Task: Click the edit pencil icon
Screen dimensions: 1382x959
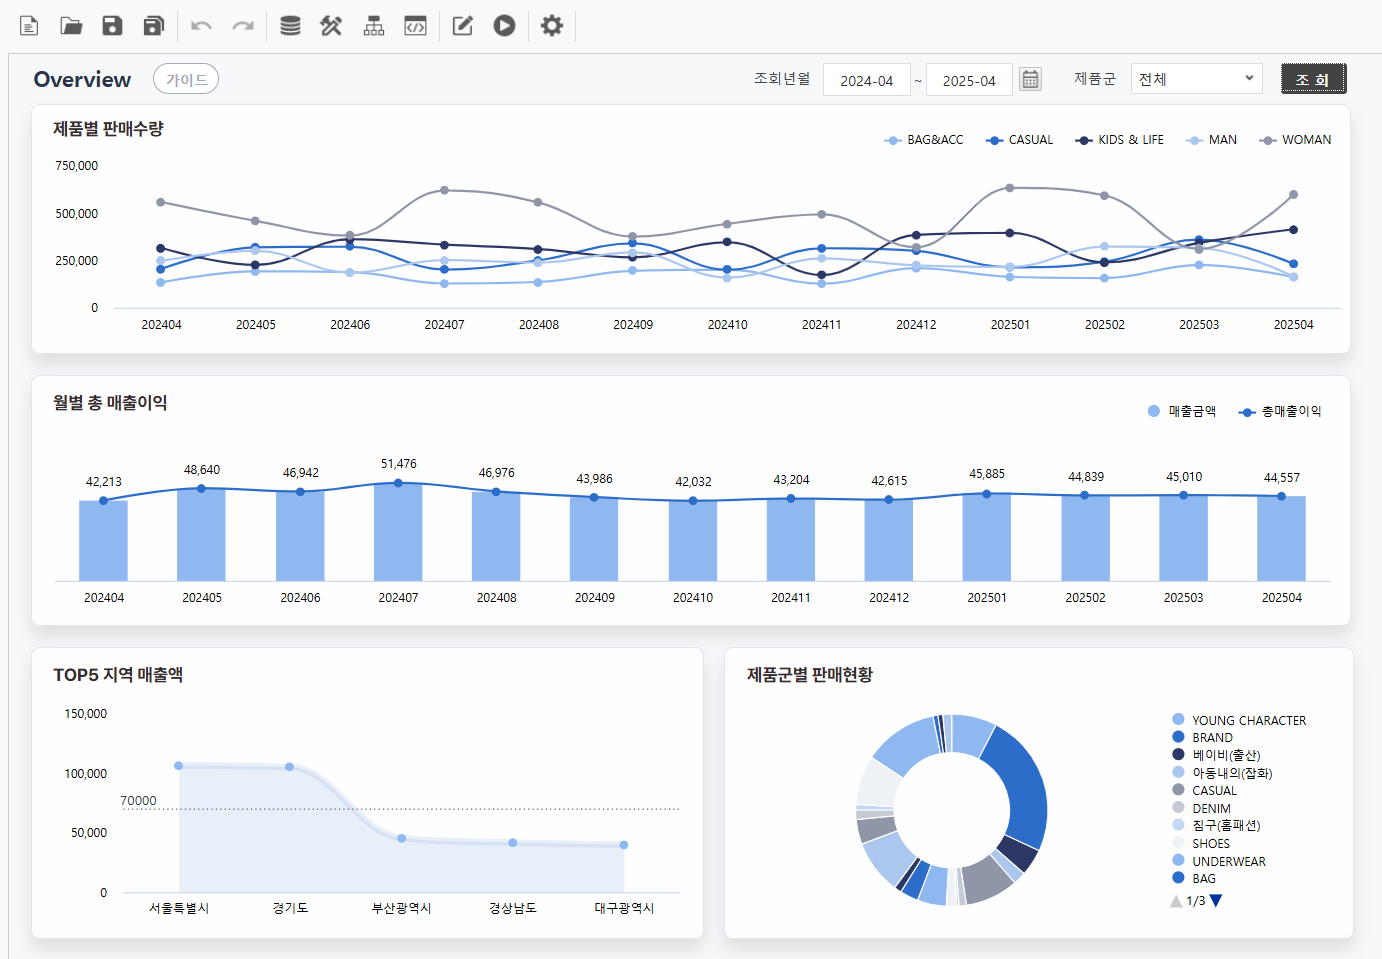Action: pyautogui.click(x=462, y=26)
